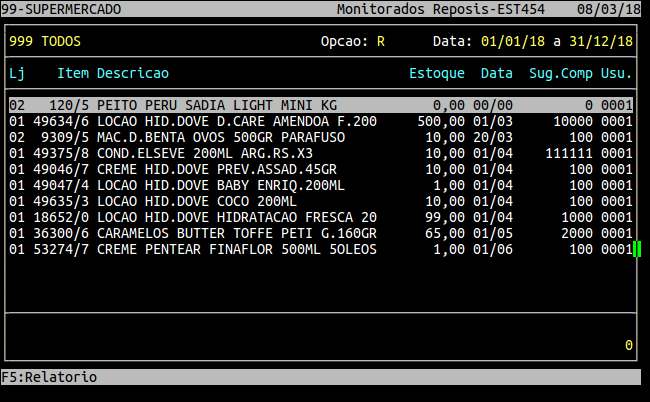Pick CARAMELOS BUTTER TOFFE PETI row
The width and height of the screenshot is (650, 402).
click(x=236, y=233)
